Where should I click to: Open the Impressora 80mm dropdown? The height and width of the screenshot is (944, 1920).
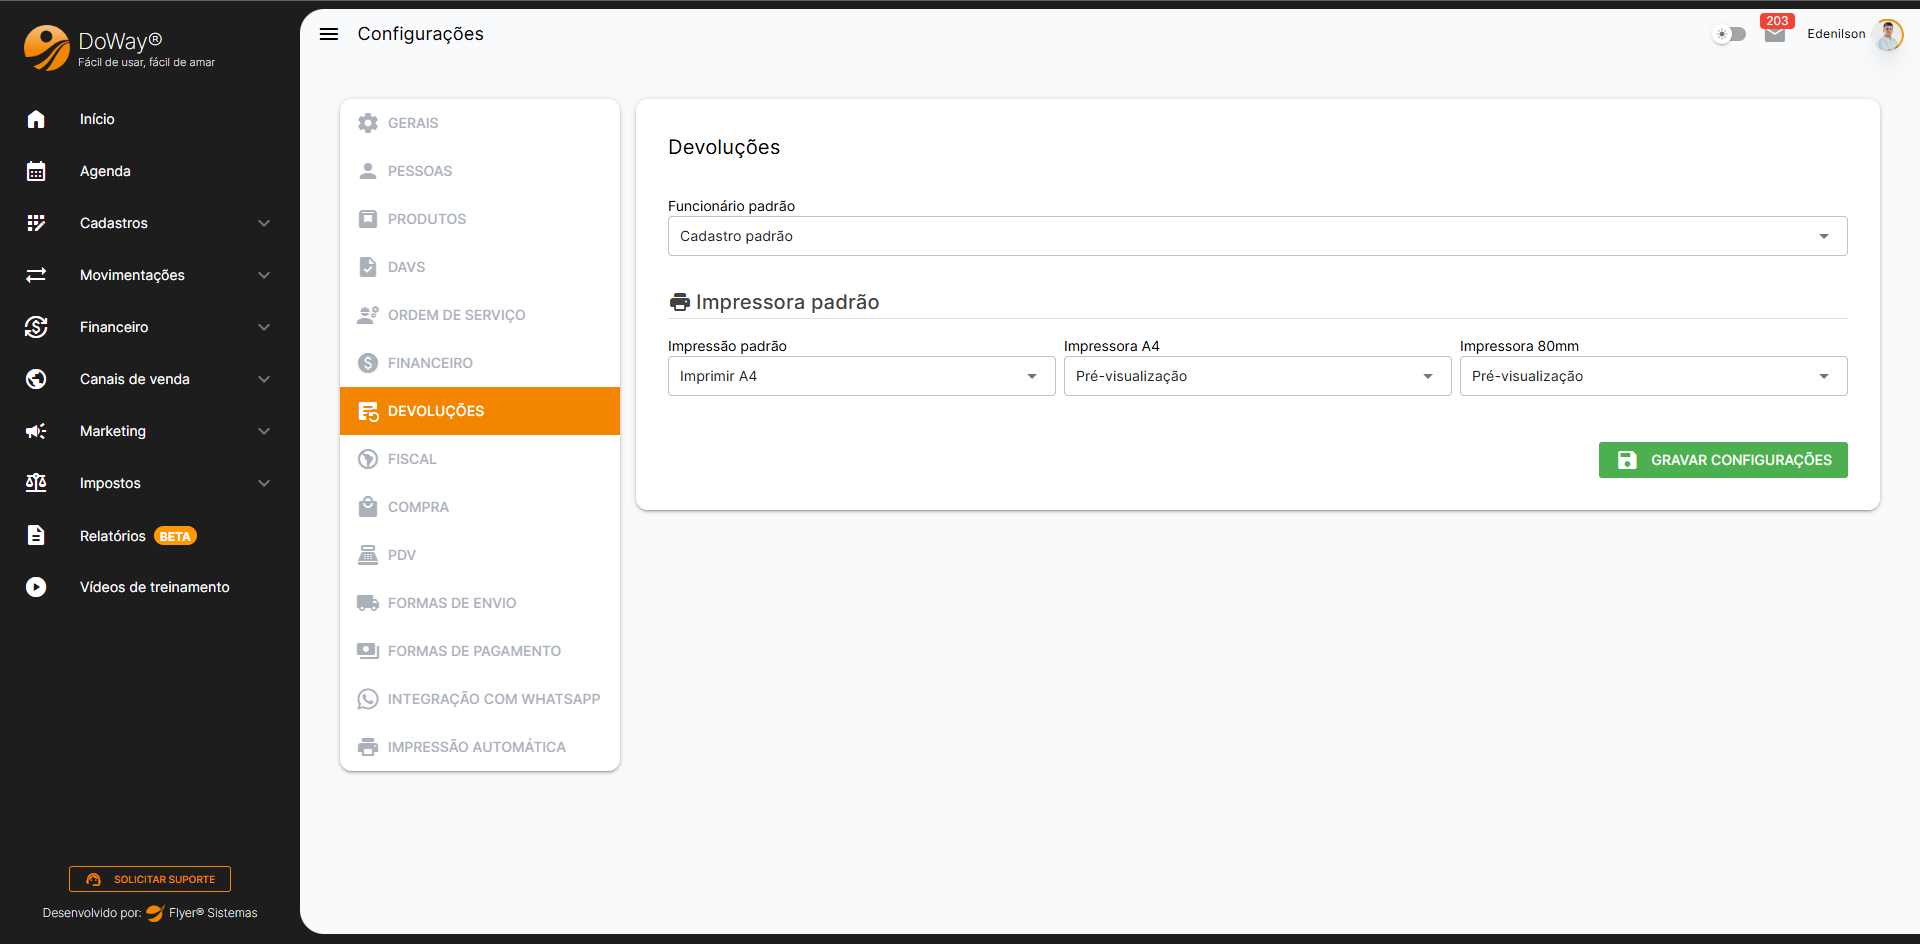click(x=1653, y=376)
